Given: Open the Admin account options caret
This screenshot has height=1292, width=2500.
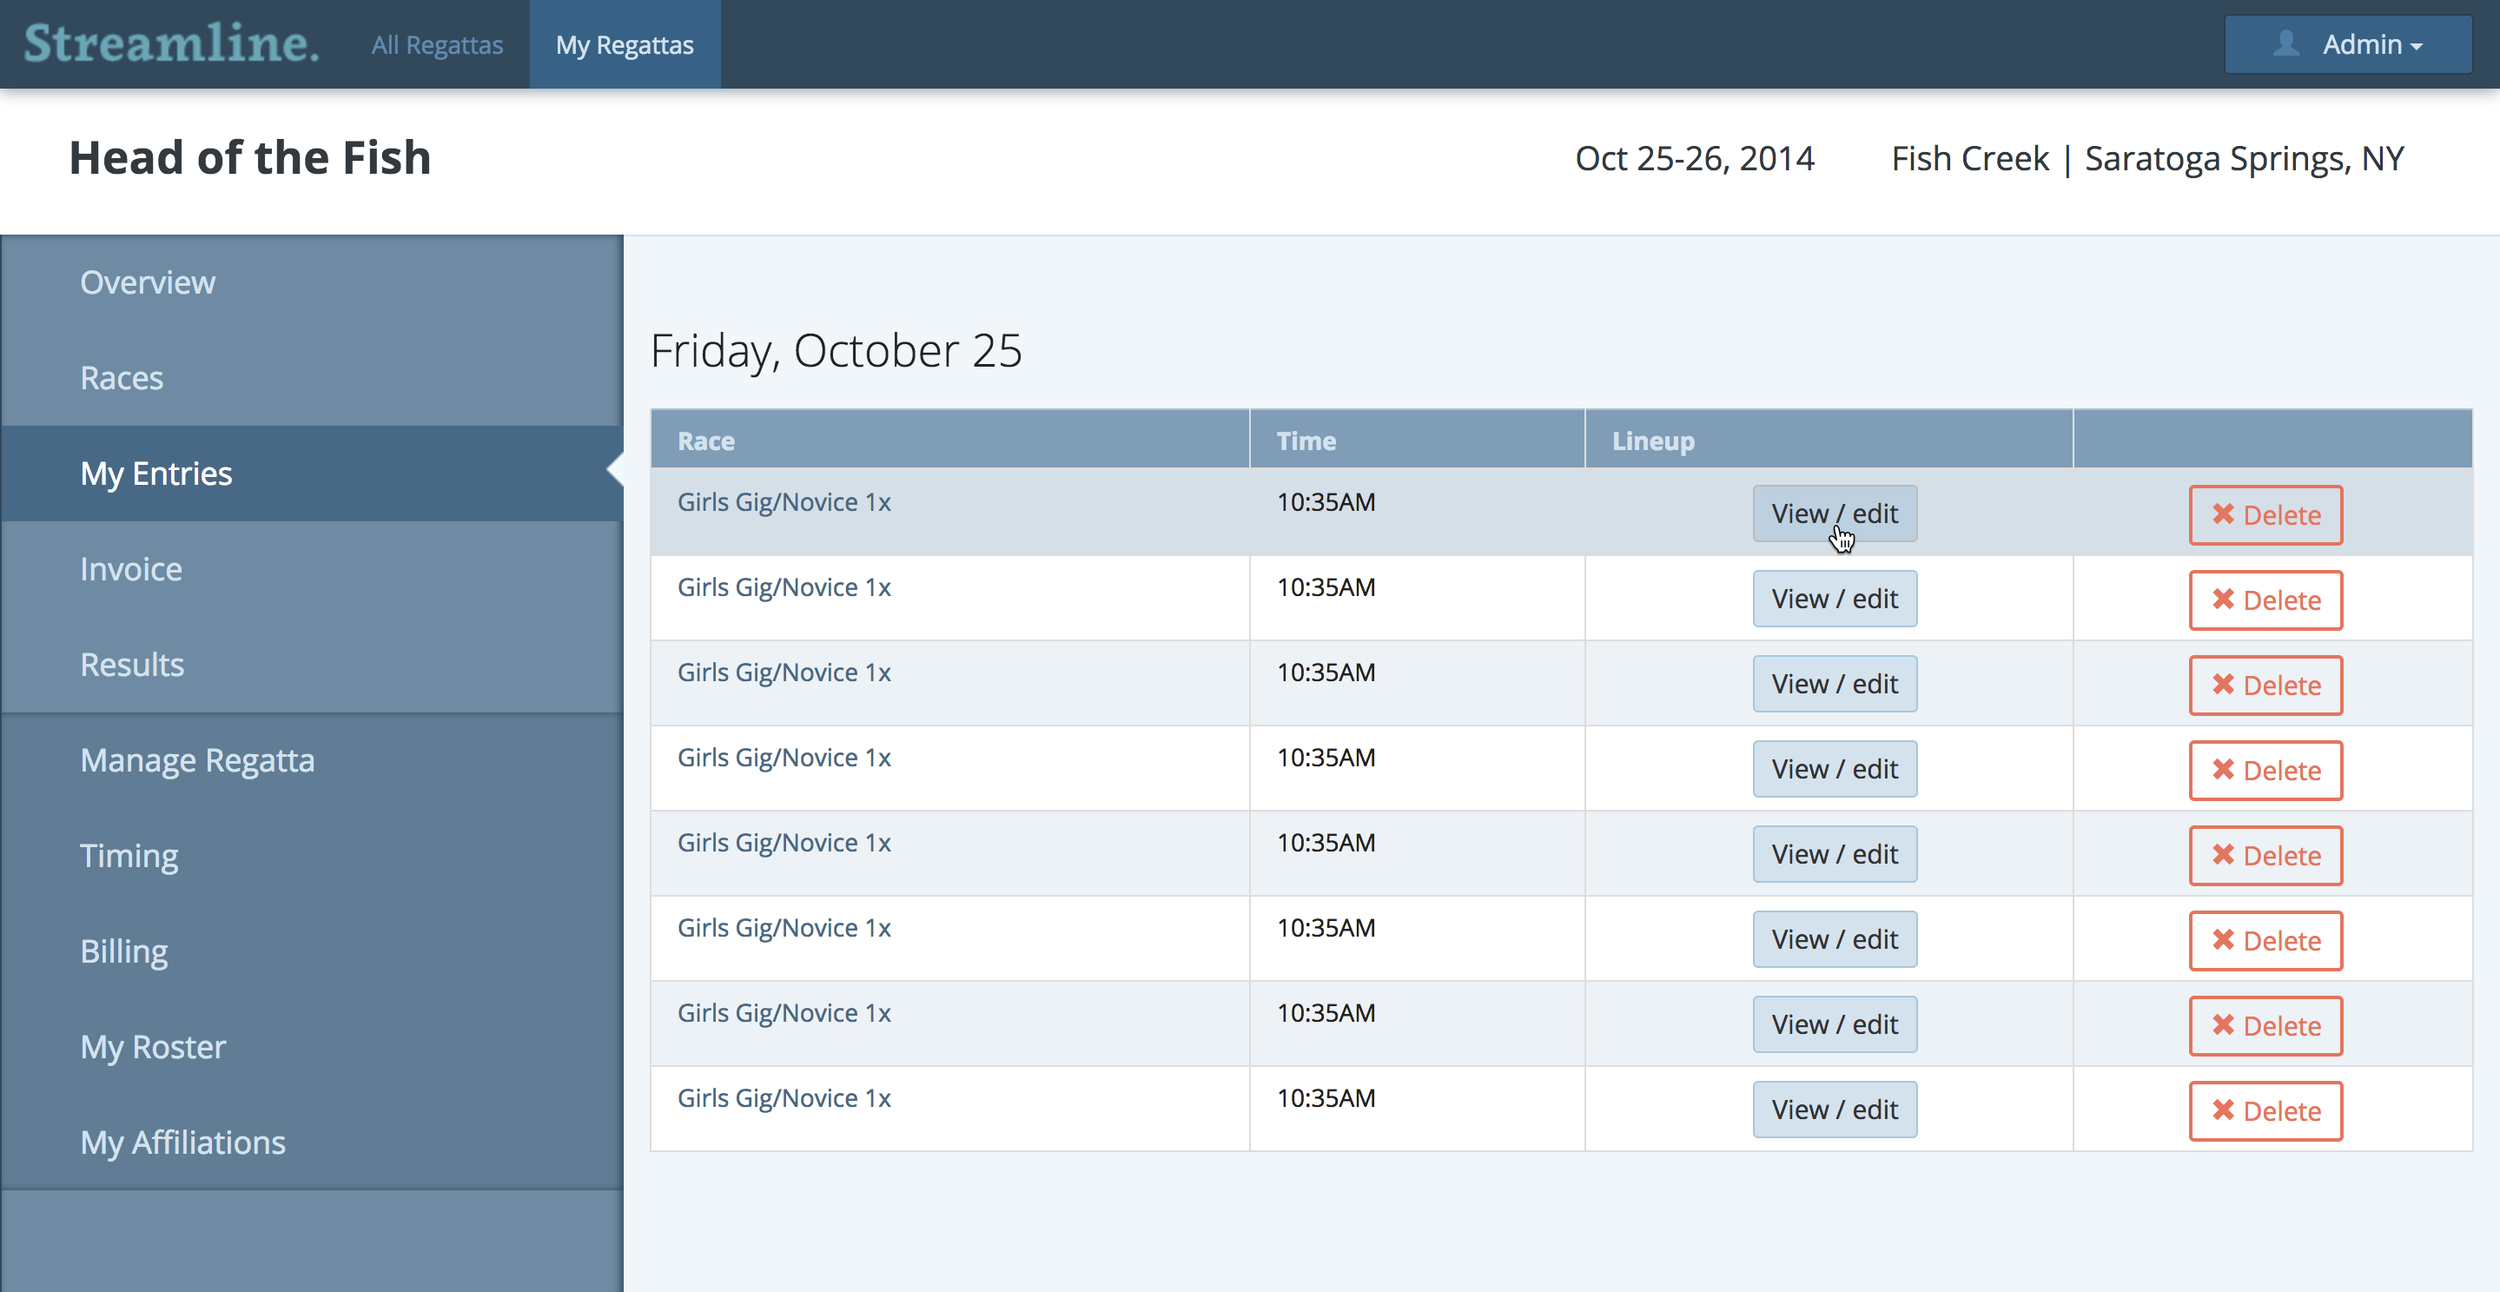Looking at the screenshot, I should click(2417, 46).
